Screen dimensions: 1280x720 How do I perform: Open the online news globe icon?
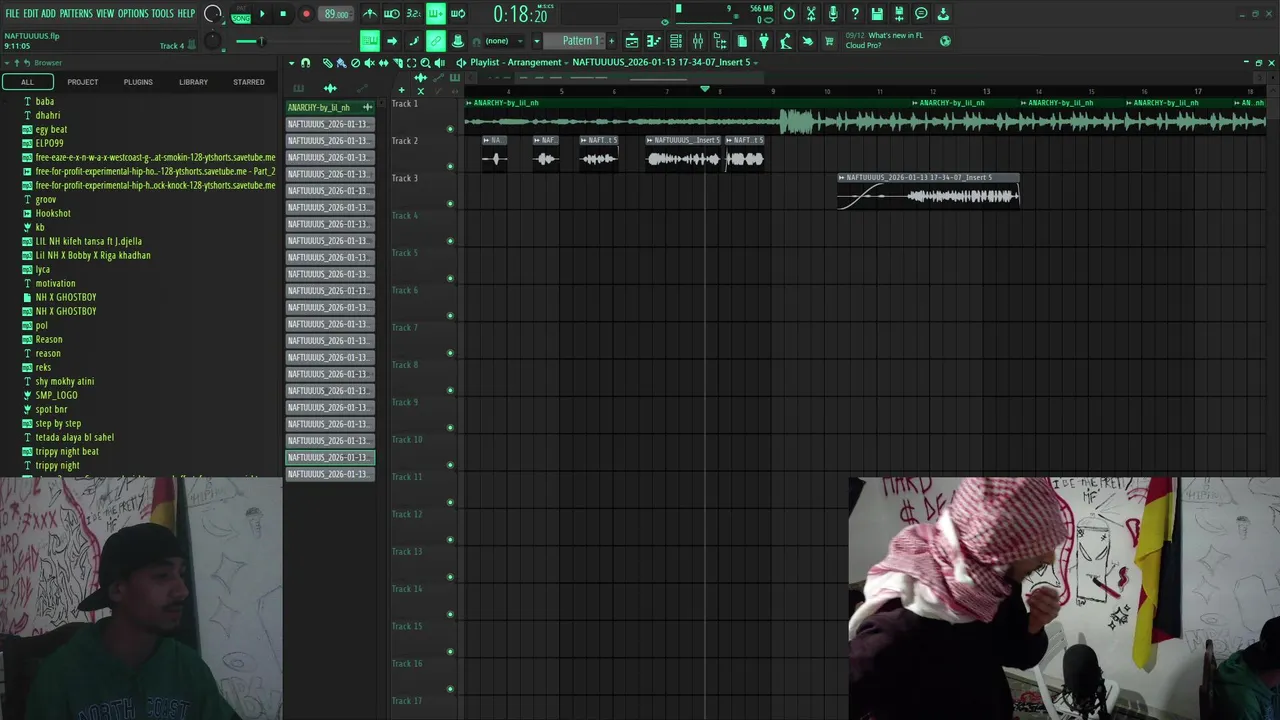click(945, 41)
